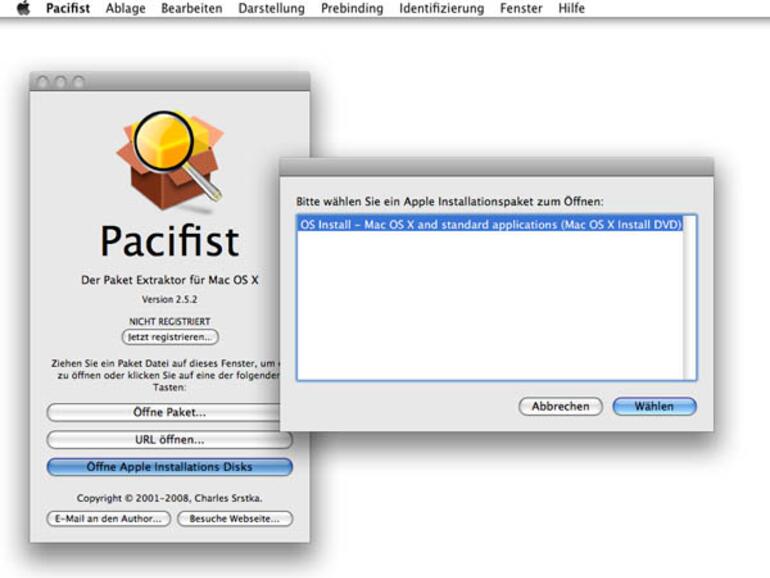The height and width of the screenshot is (578, 770).
Task: Click the URL öffnen button
Action: pos(169,440)
